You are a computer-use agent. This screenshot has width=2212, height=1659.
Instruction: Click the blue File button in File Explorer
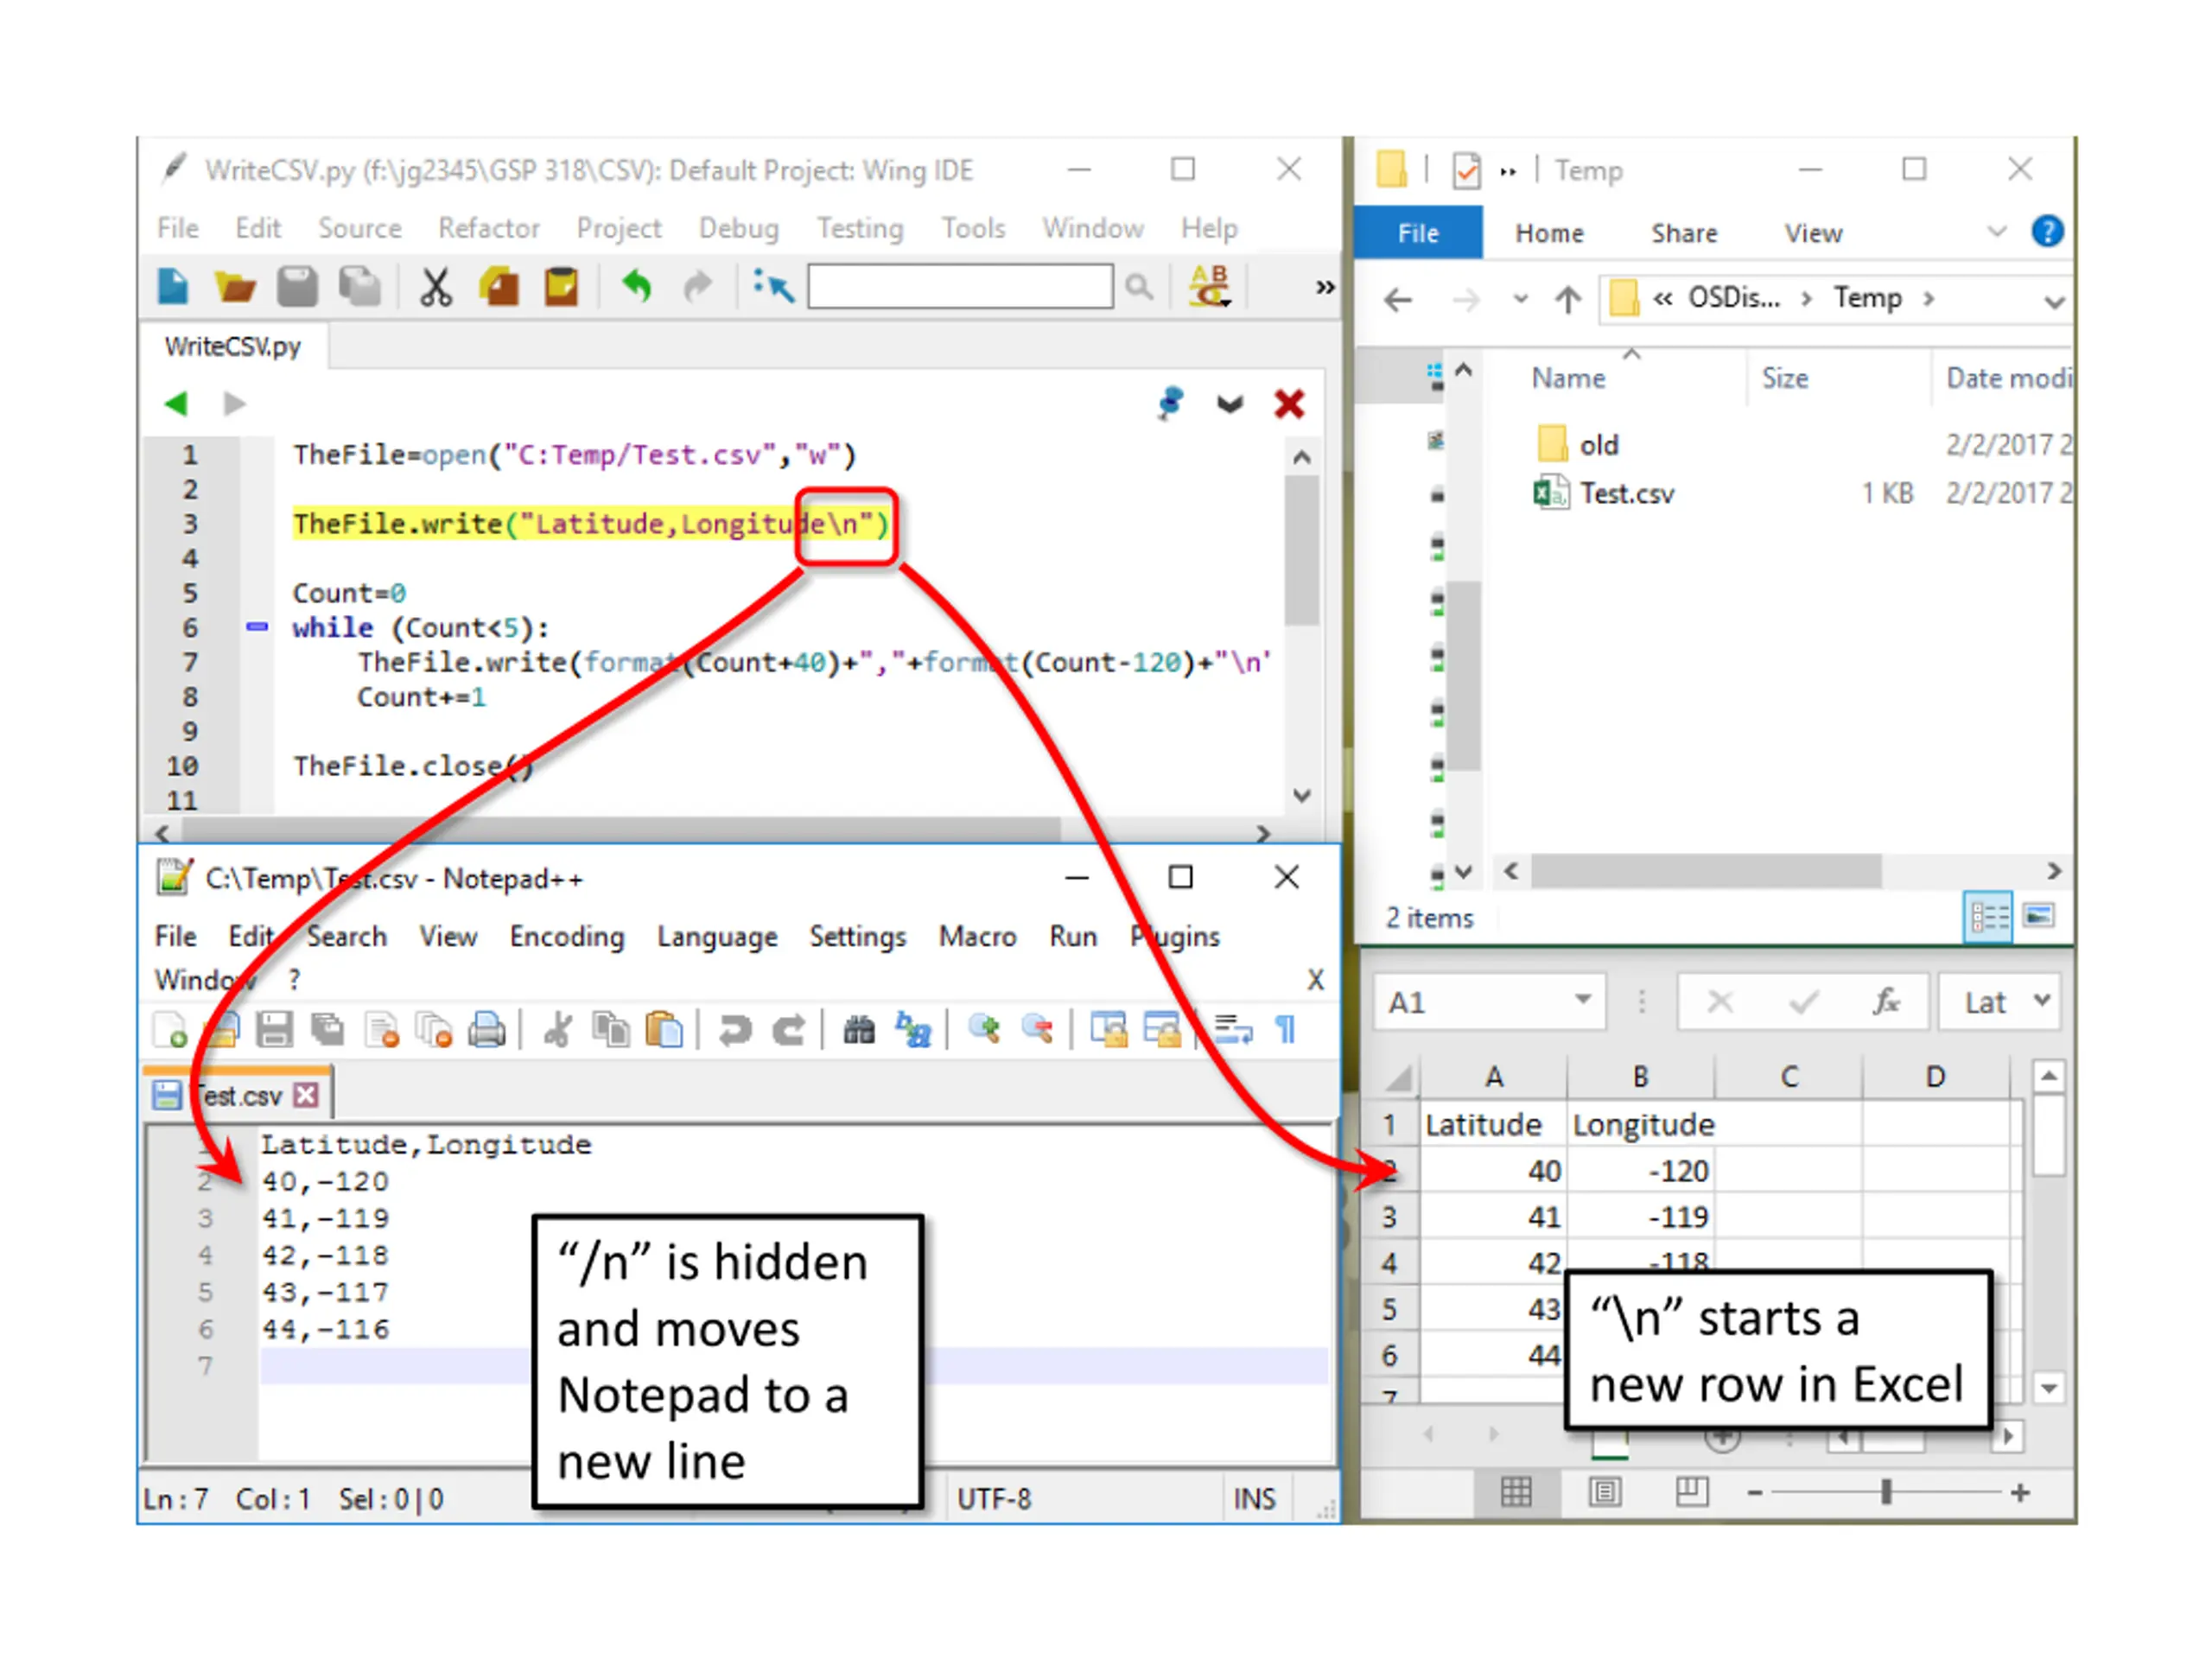pyautogui.click(x=1418, y=233)
